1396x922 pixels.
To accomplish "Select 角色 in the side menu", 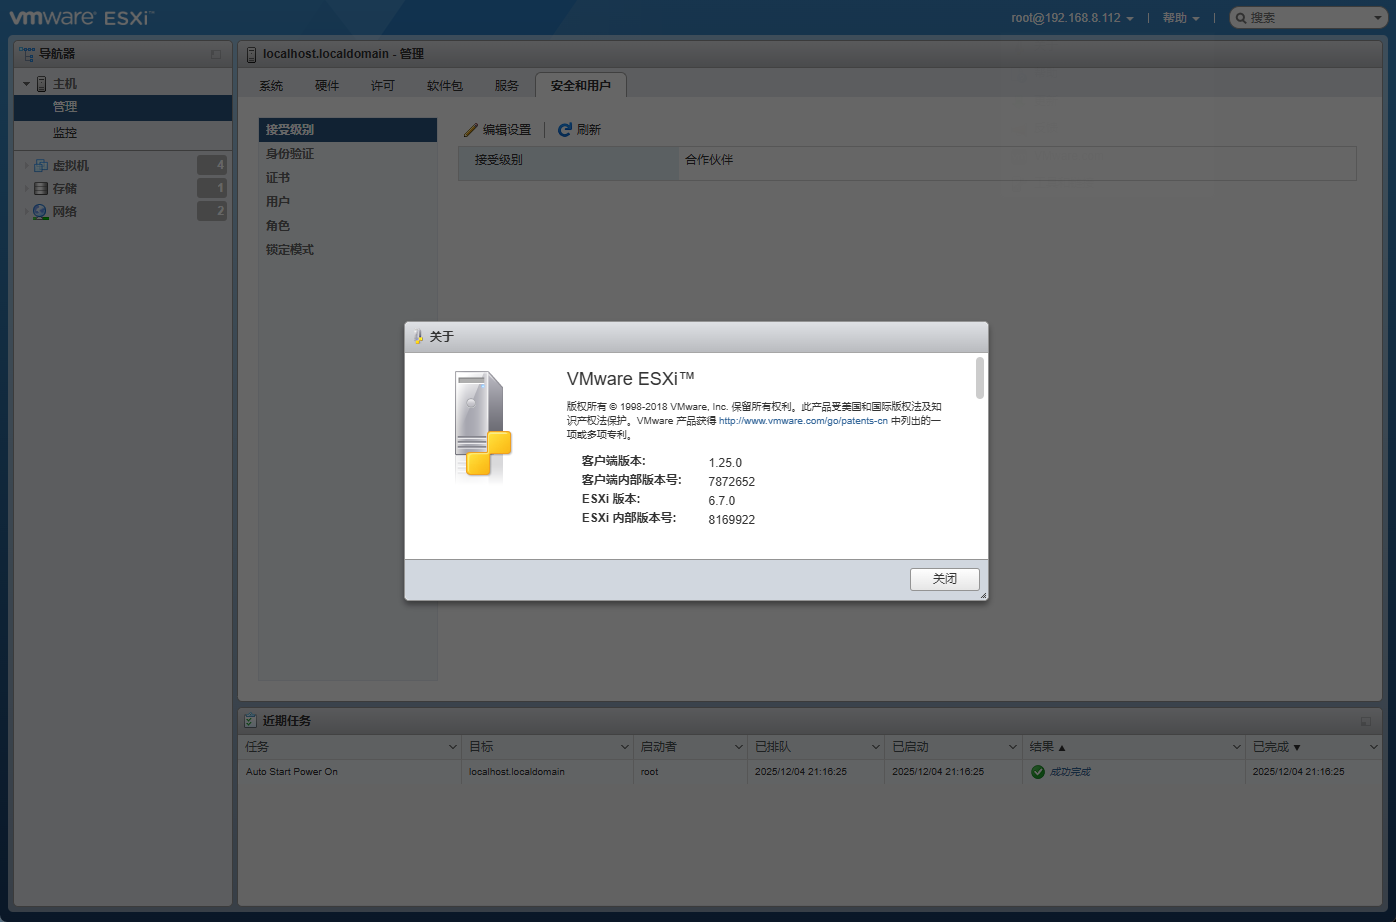I will click(348, 226).
